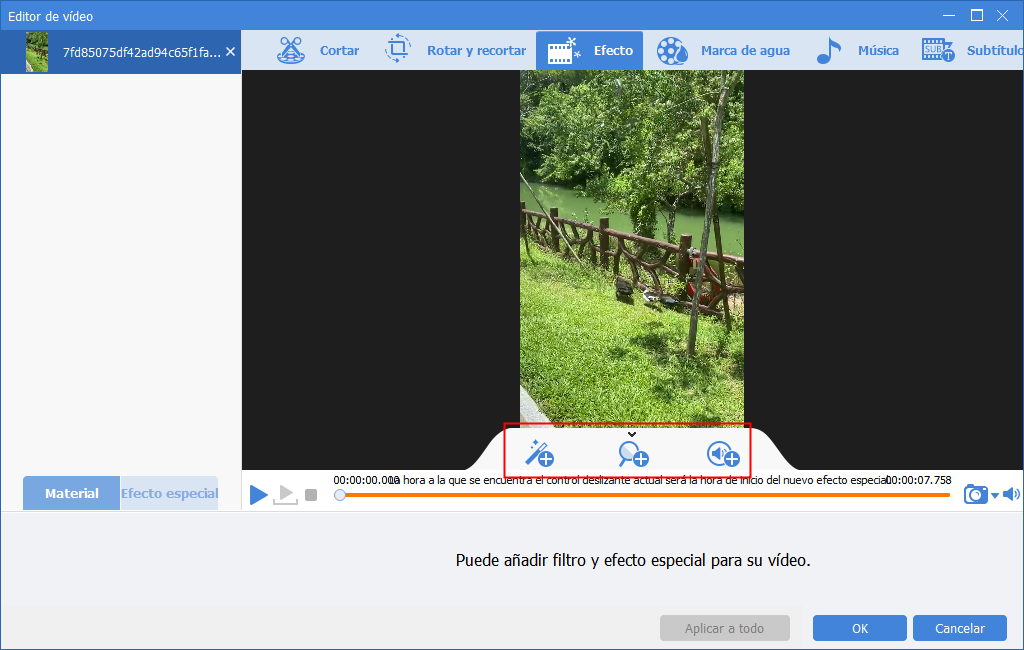The height and width of the screenshot is (650, 1024).
Task: Click the play selected segment button
Action: tap(285, 495)
